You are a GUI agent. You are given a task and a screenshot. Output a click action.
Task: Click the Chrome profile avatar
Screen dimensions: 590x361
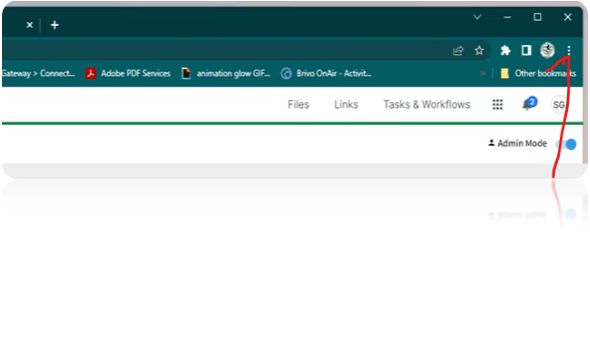tap(547, 50)
